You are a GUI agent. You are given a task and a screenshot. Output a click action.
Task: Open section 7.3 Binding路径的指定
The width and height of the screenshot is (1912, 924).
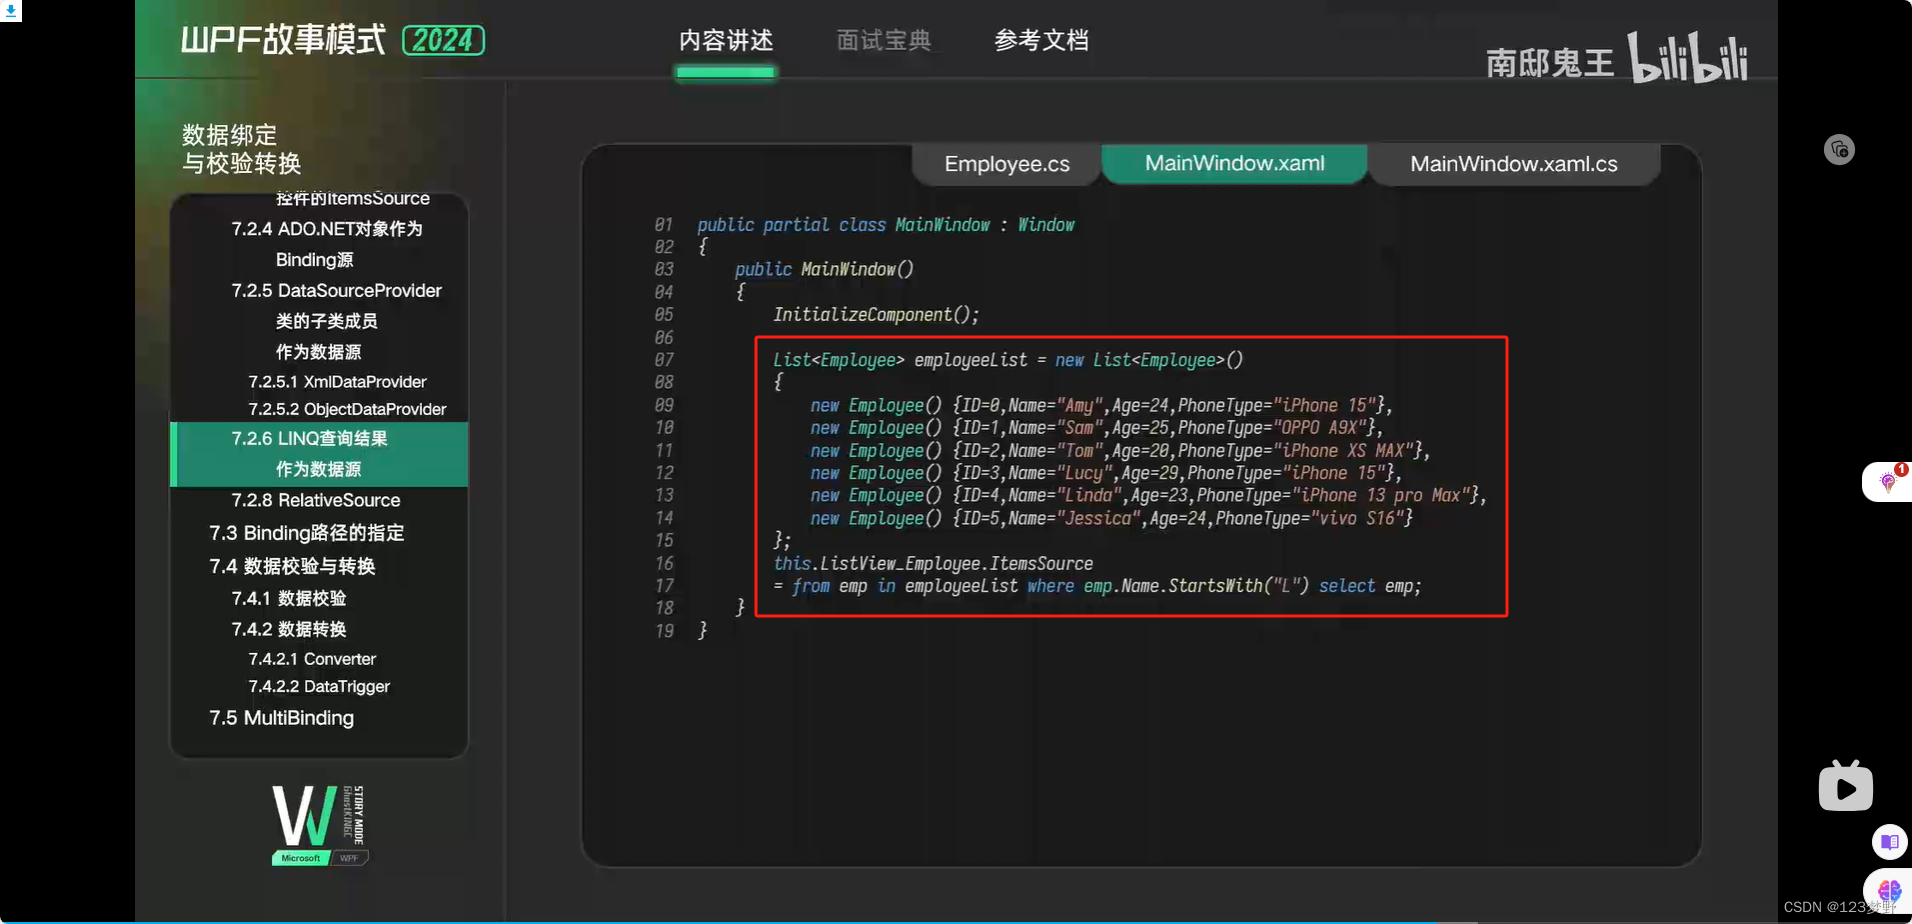pos(307,533)
